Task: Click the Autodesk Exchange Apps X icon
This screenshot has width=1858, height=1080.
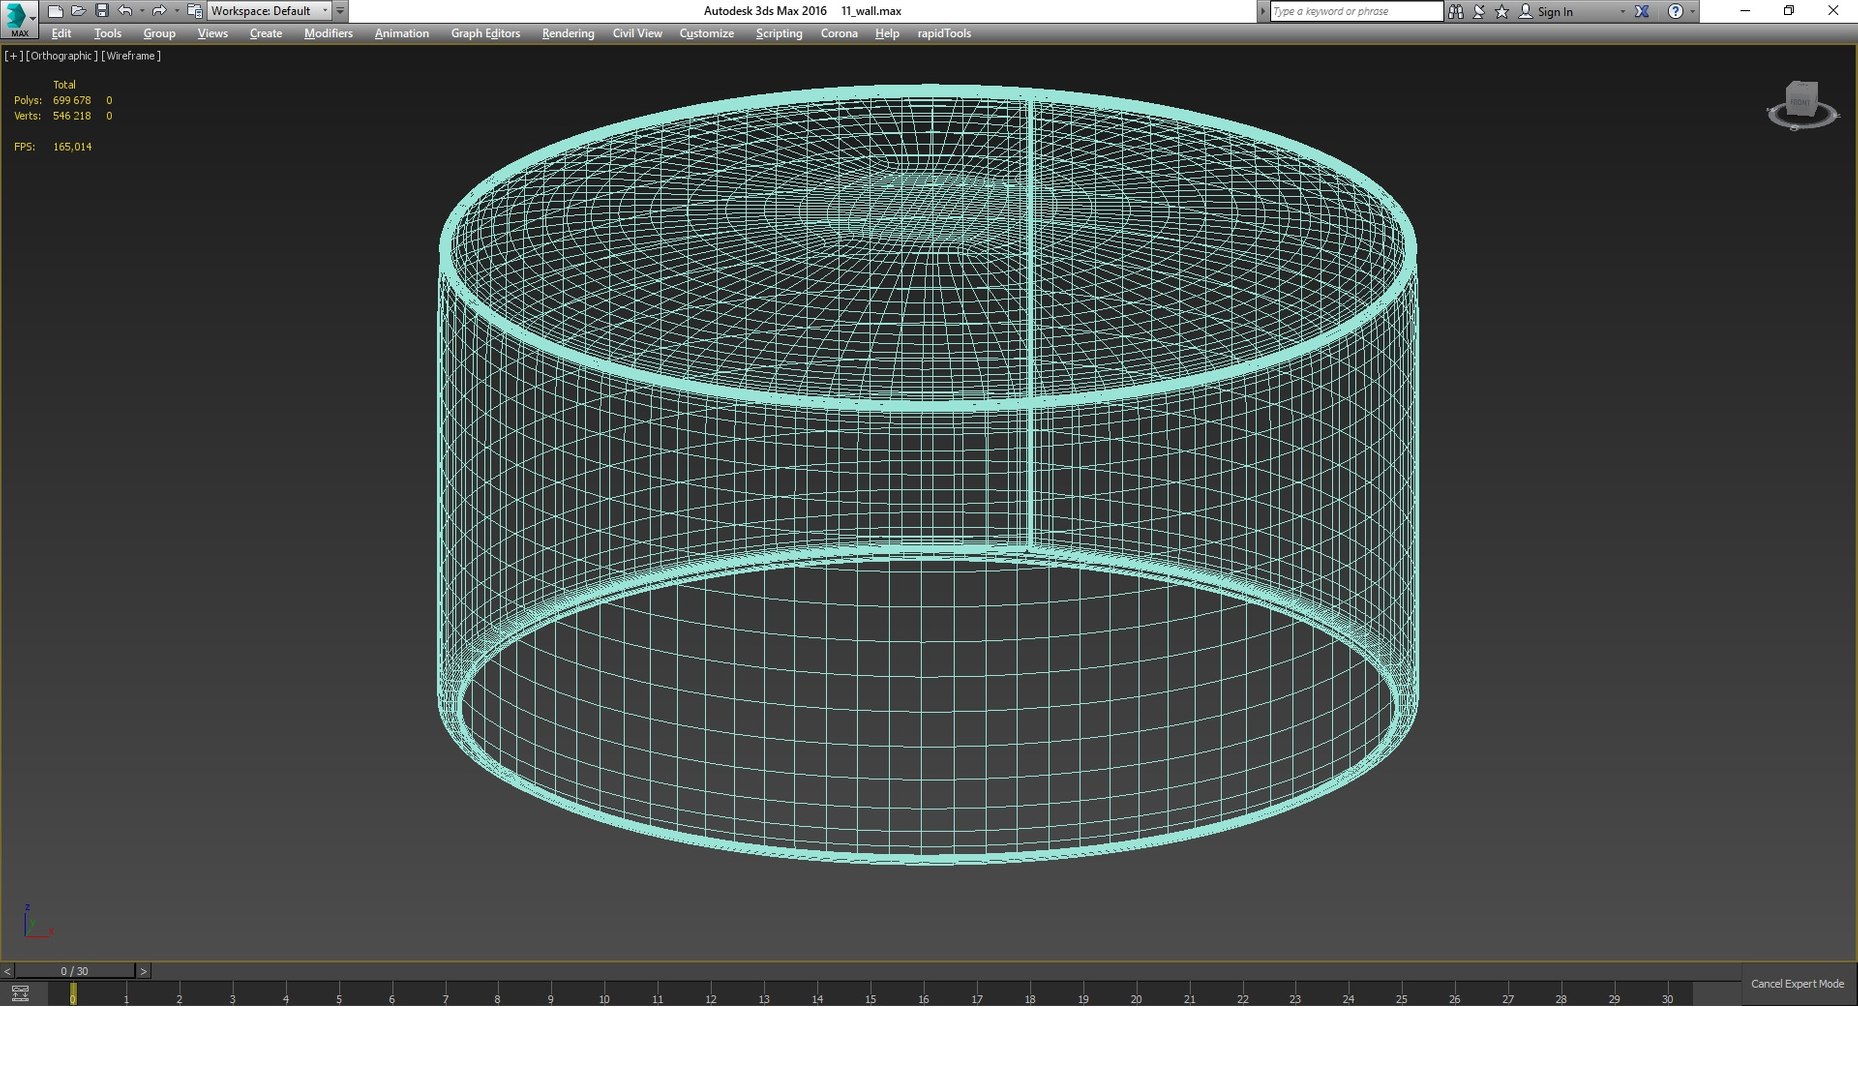Action: tap(1642, 11)
